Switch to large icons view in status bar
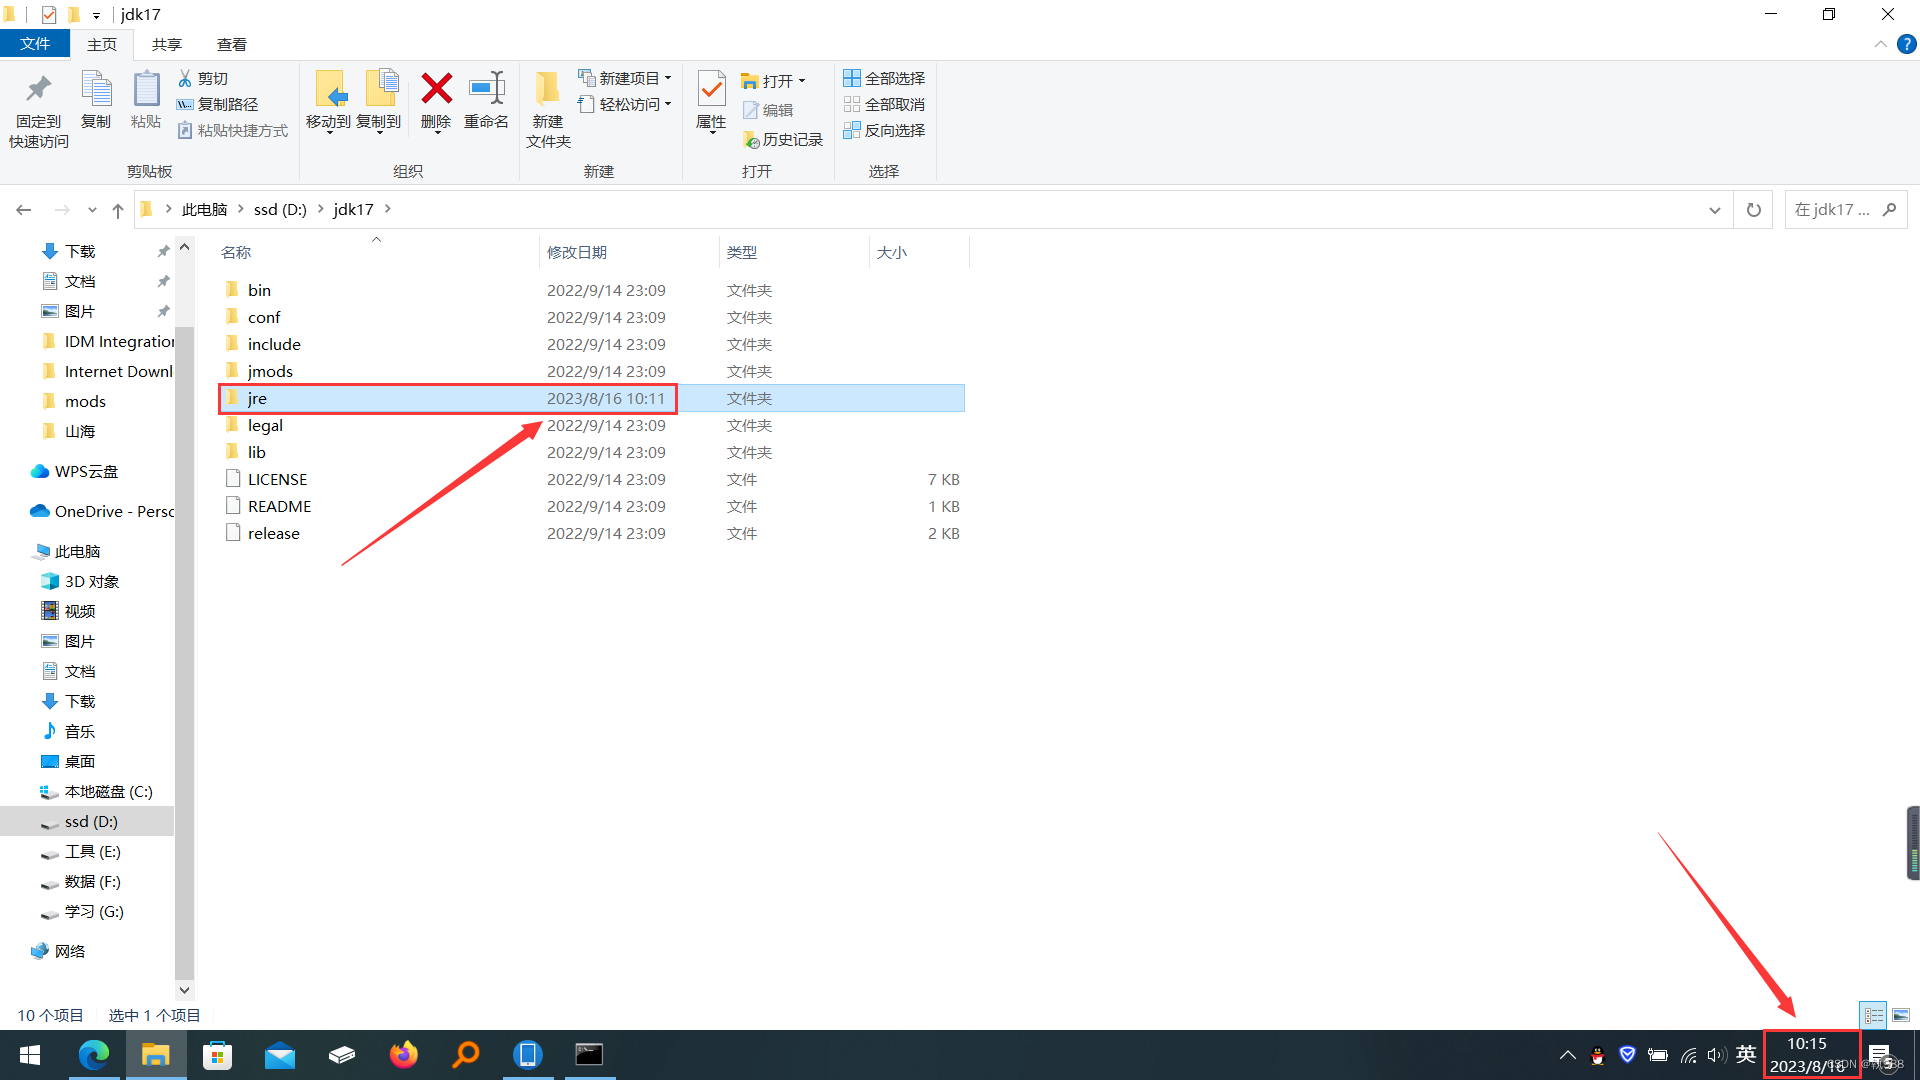Image resolution: width=1920 pixels, height=1080 pixels. [1900, 1015]
